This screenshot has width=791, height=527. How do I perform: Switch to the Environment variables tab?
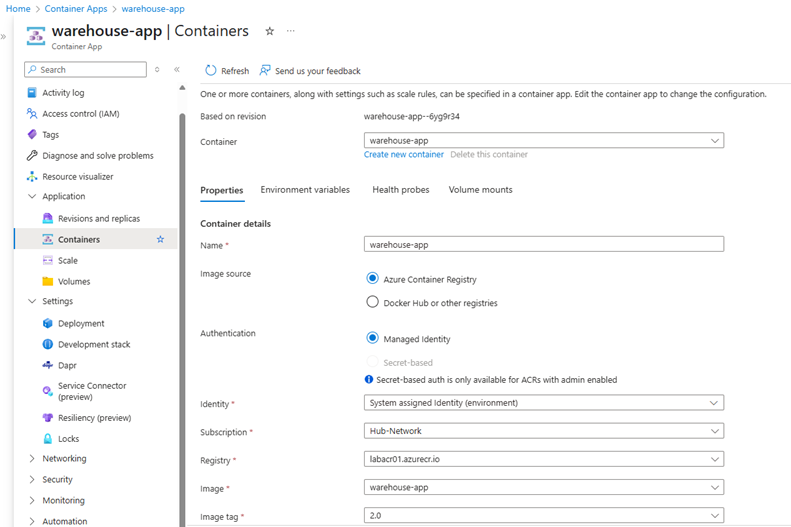305,190
